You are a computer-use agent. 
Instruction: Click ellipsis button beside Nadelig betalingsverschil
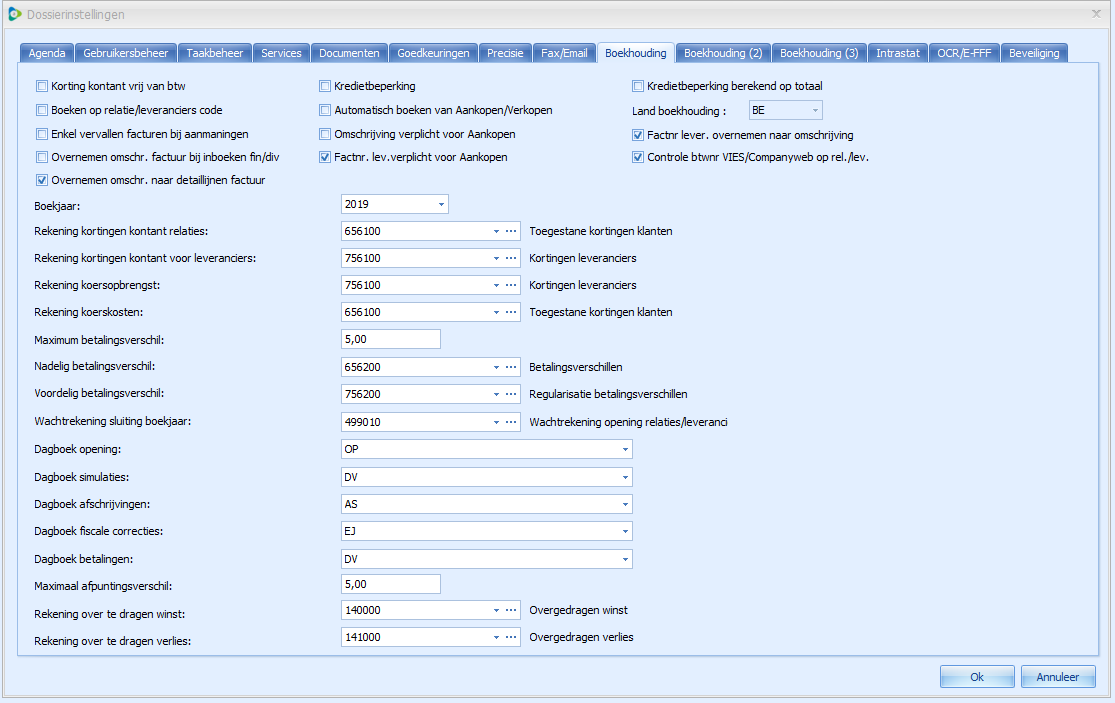point(510,367)
